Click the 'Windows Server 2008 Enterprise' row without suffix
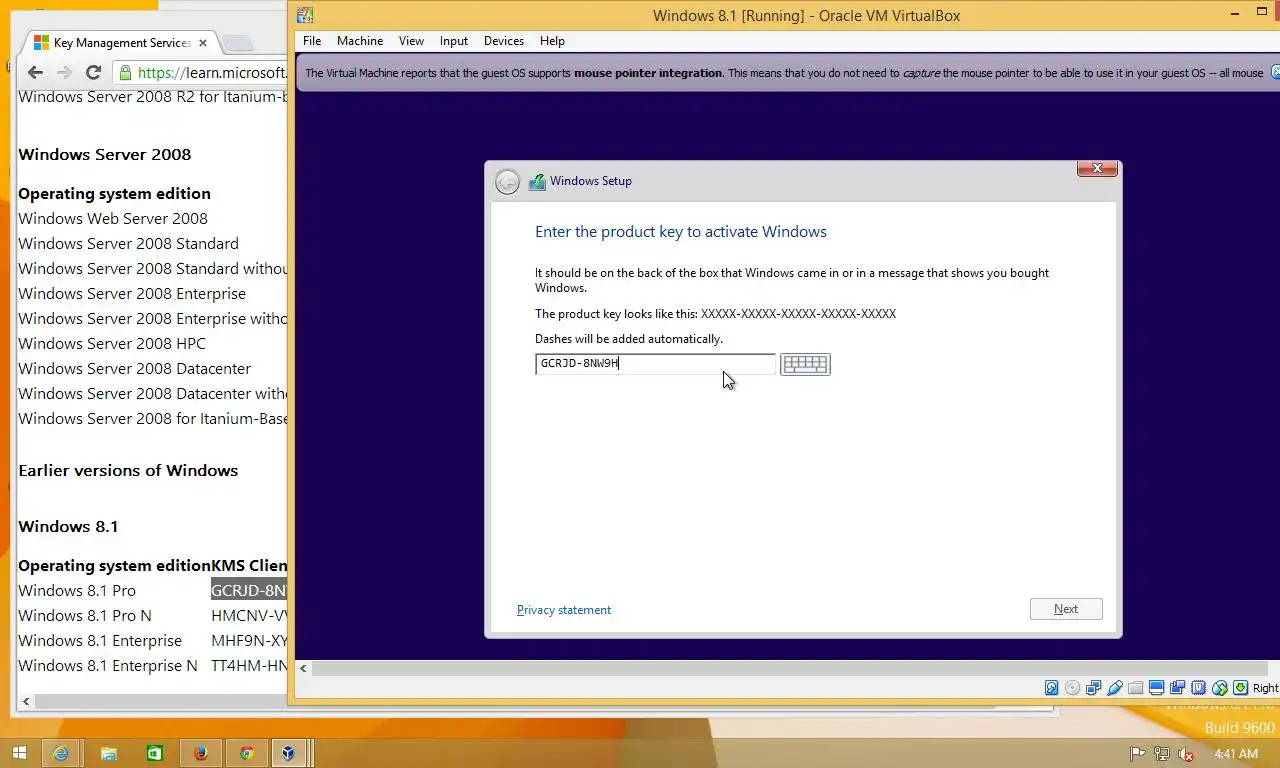The height and width of the screenshot is (768, 1280). [132, 294]
